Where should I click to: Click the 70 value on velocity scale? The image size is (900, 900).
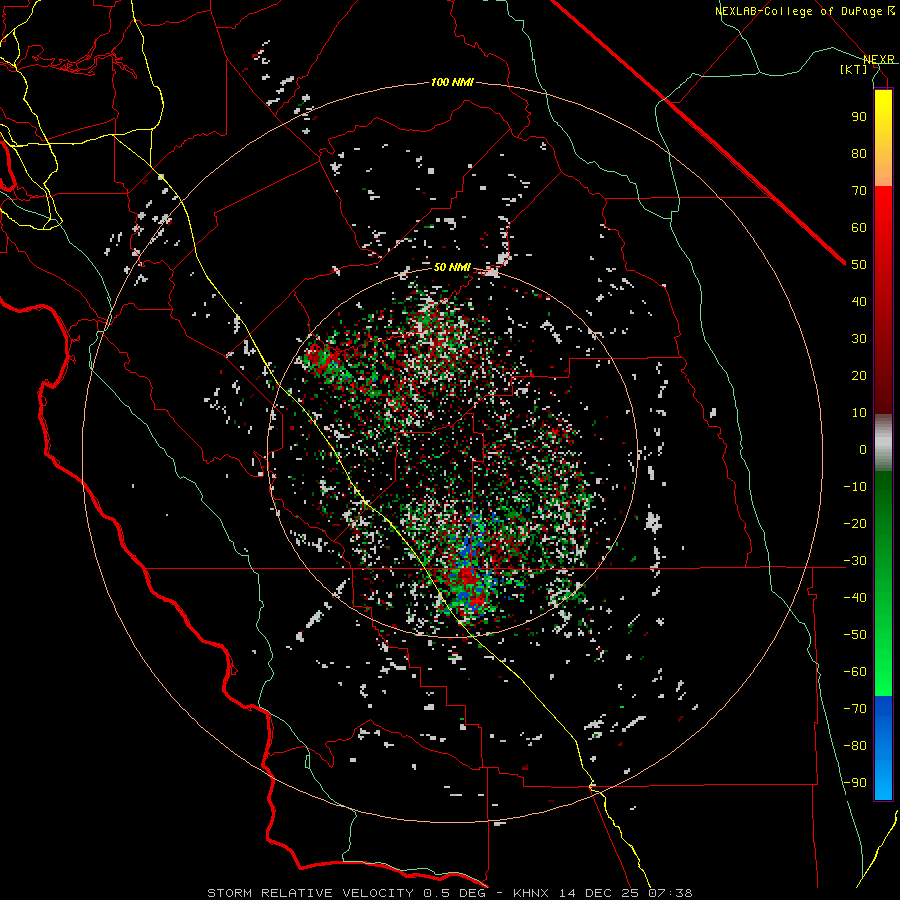[x=859, y=191]
